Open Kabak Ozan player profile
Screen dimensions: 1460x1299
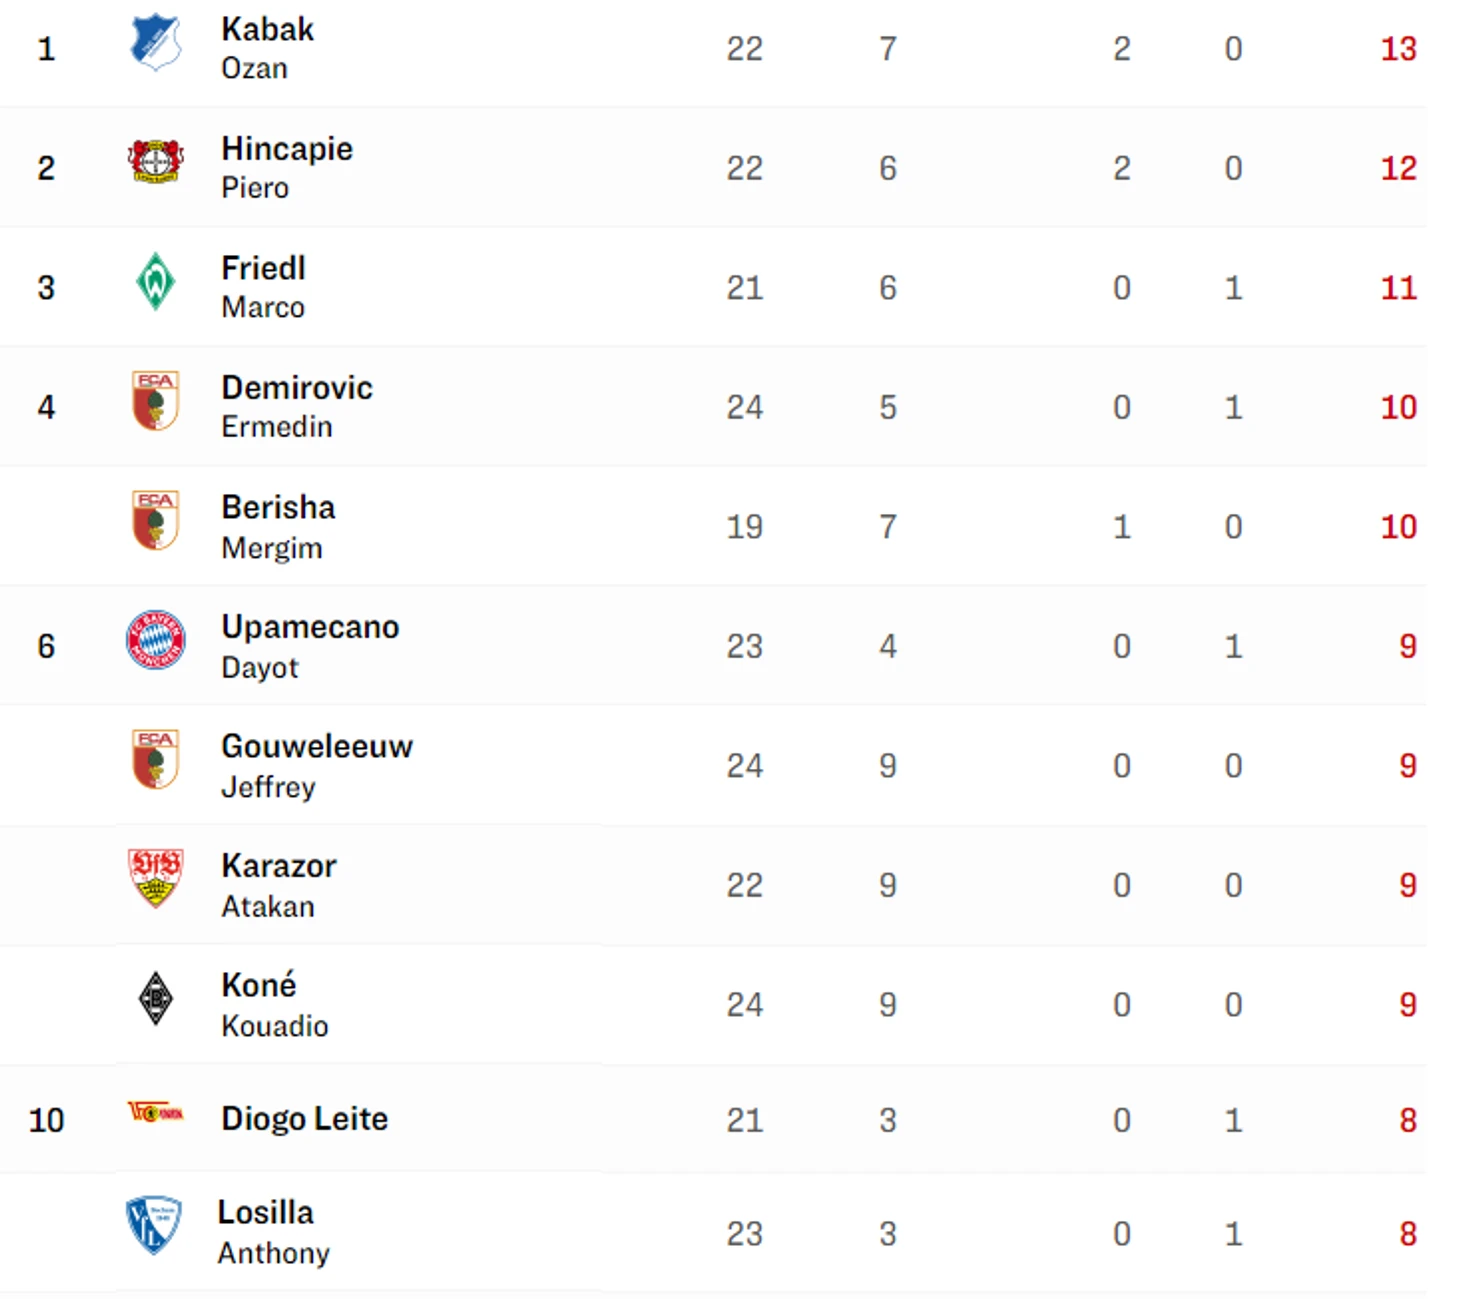click(267, 48)
